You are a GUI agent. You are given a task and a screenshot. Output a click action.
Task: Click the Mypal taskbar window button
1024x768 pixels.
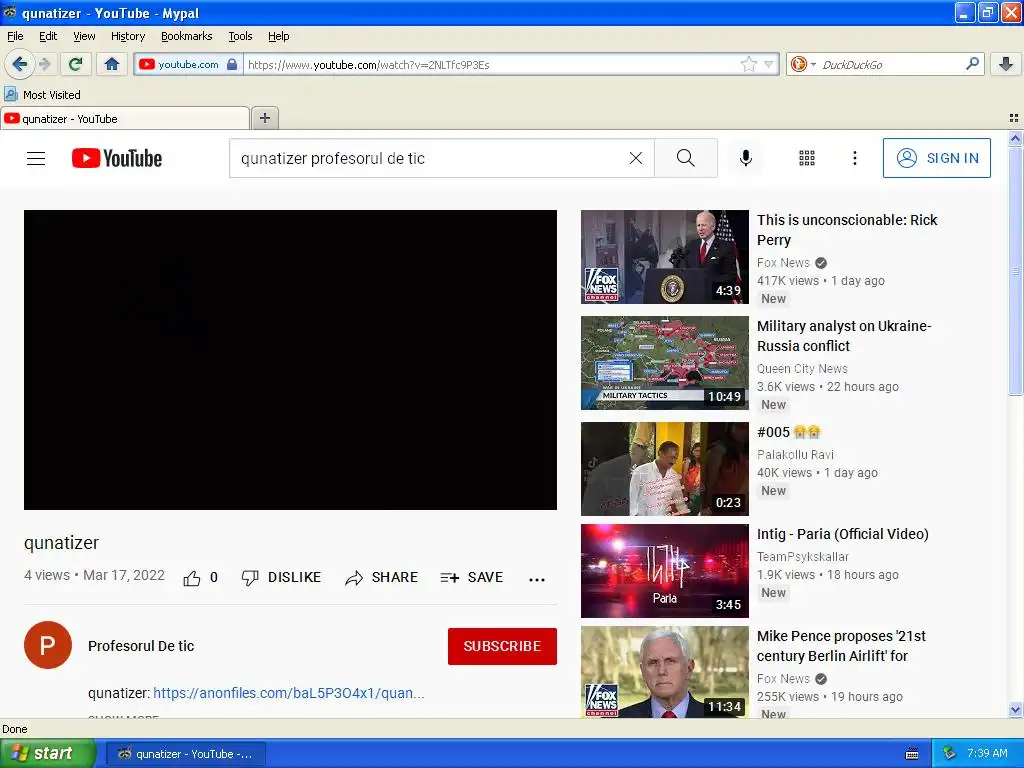[185, 754]
